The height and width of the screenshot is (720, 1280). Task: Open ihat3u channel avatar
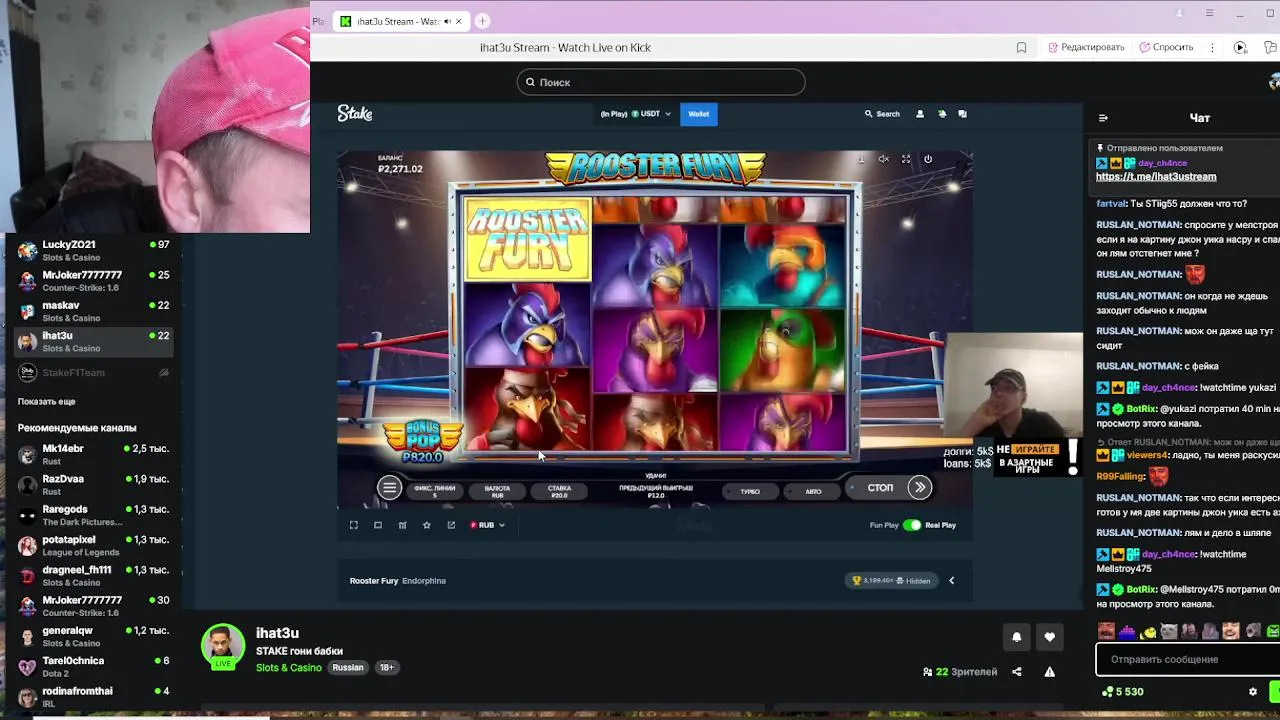pos(223,646)
